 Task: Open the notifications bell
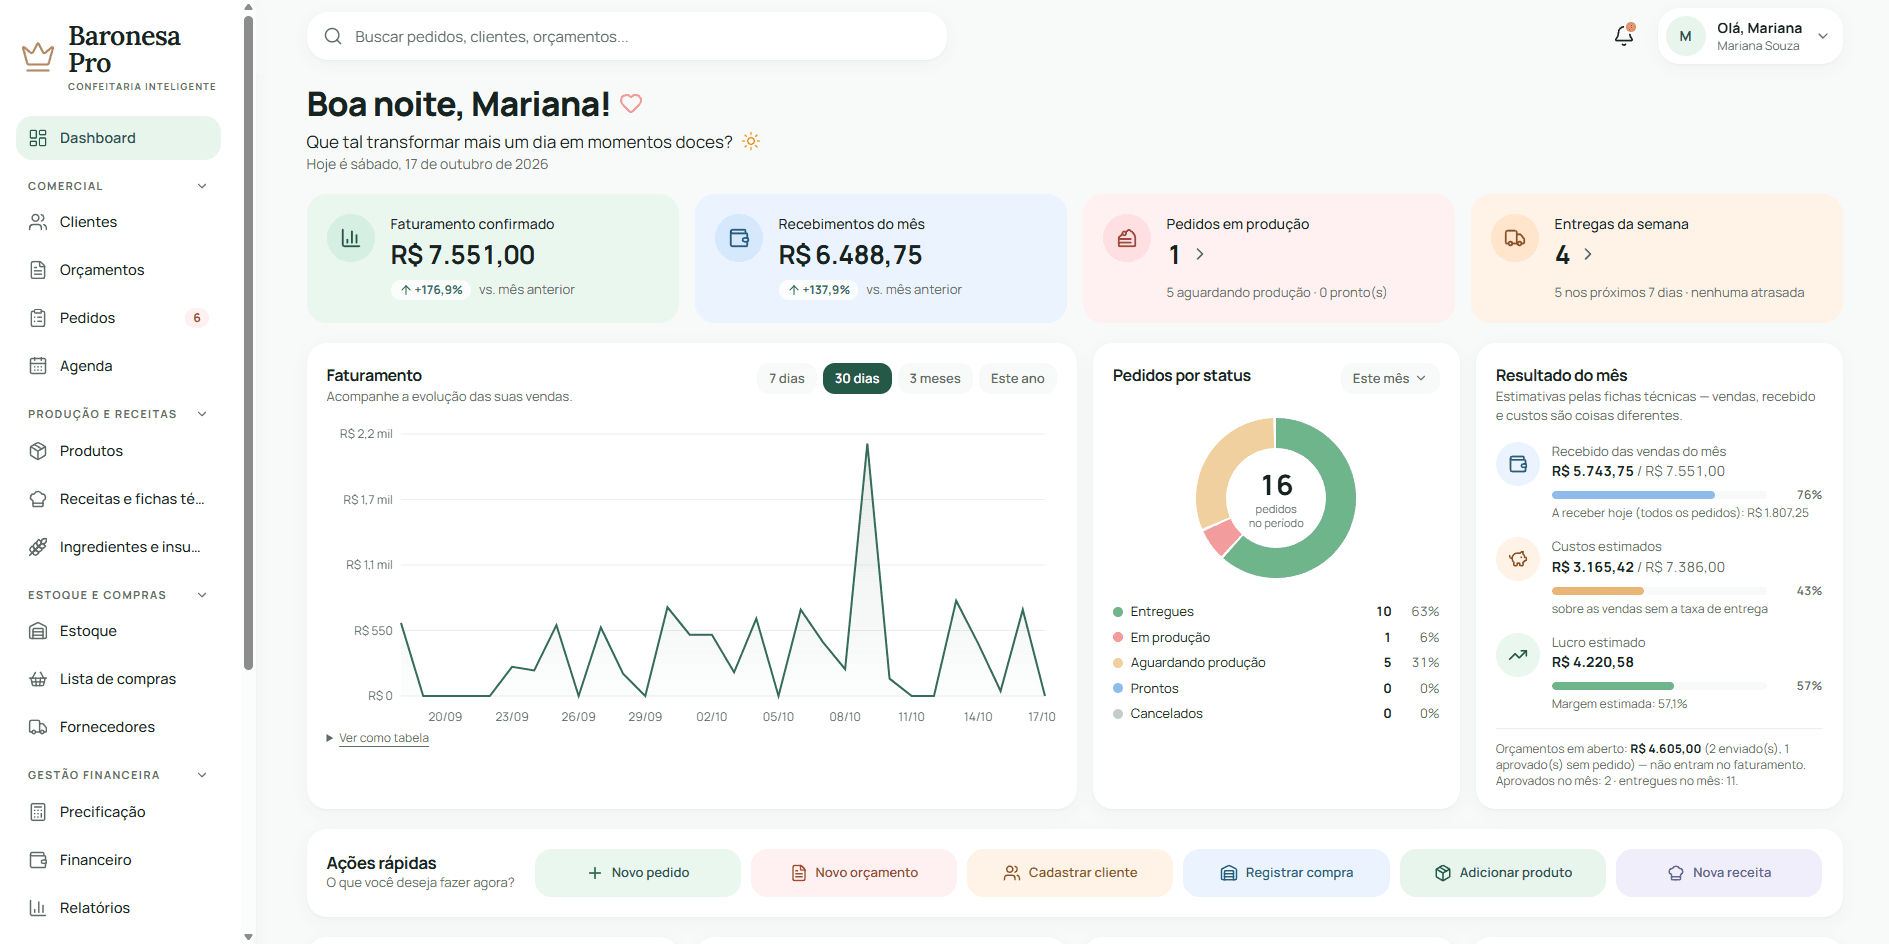pos(1624,36)
